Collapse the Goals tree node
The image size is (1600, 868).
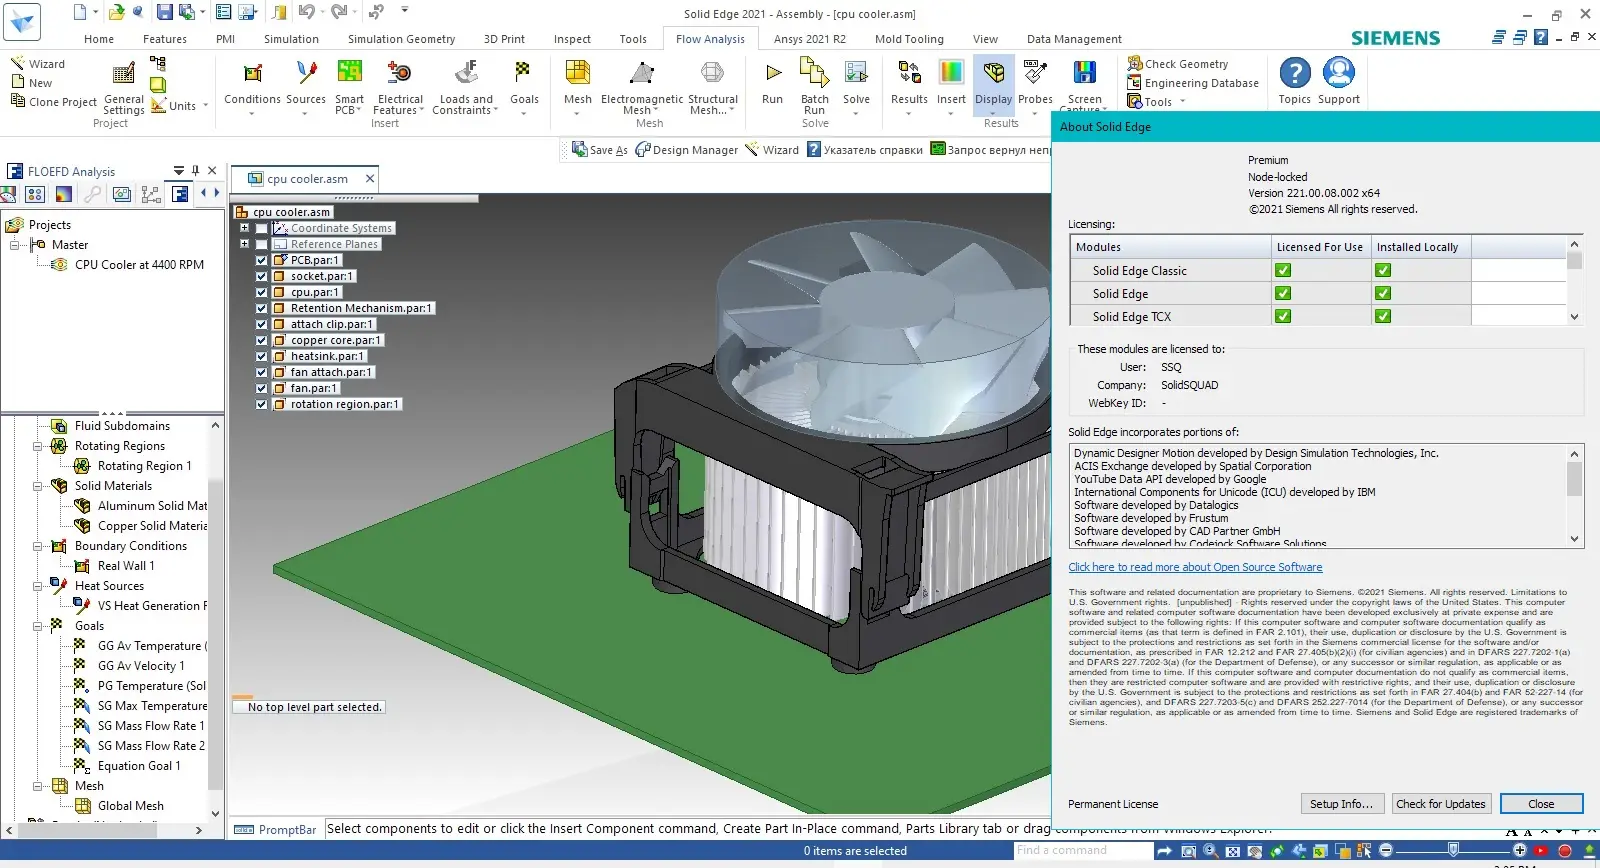38,626
